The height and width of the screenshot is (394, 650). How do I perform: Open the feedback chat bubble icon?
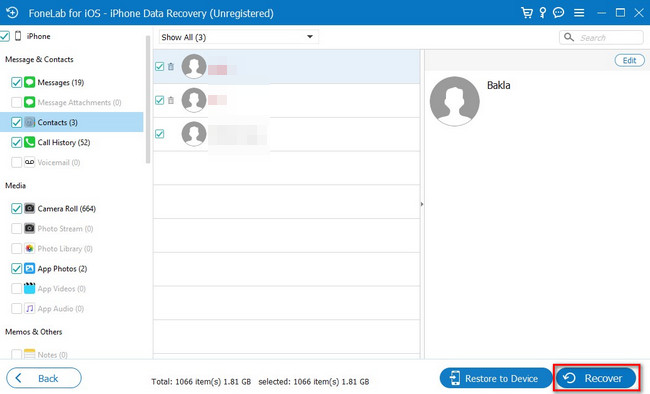pyautogui.click(x=558, y=13)
